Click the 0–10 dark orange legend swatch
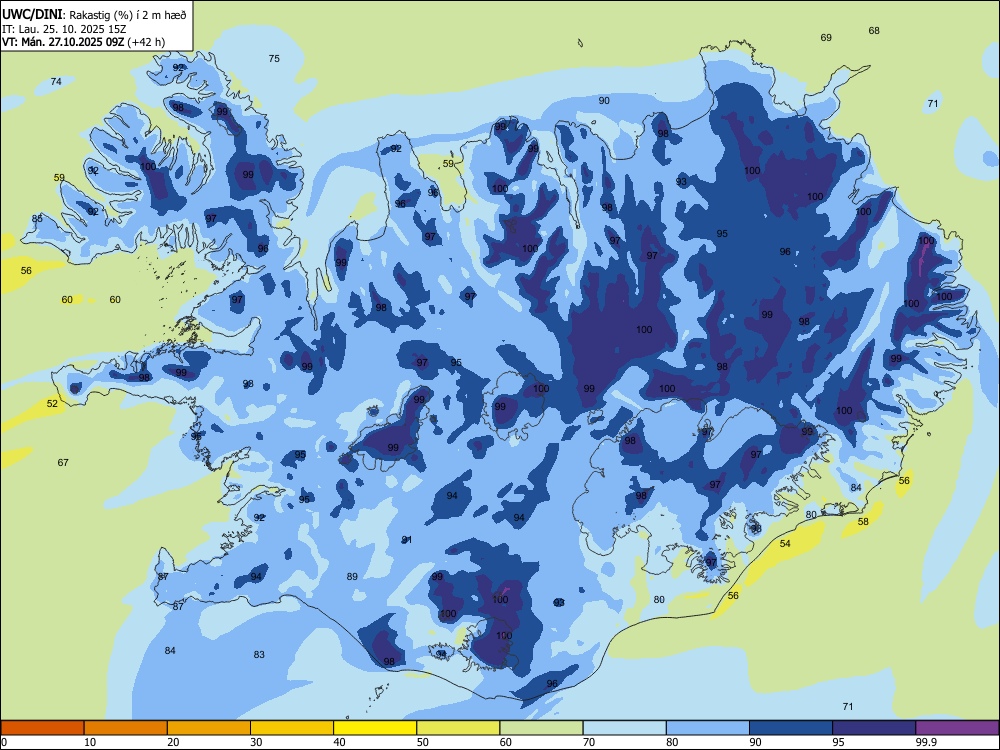 point(42,728)
